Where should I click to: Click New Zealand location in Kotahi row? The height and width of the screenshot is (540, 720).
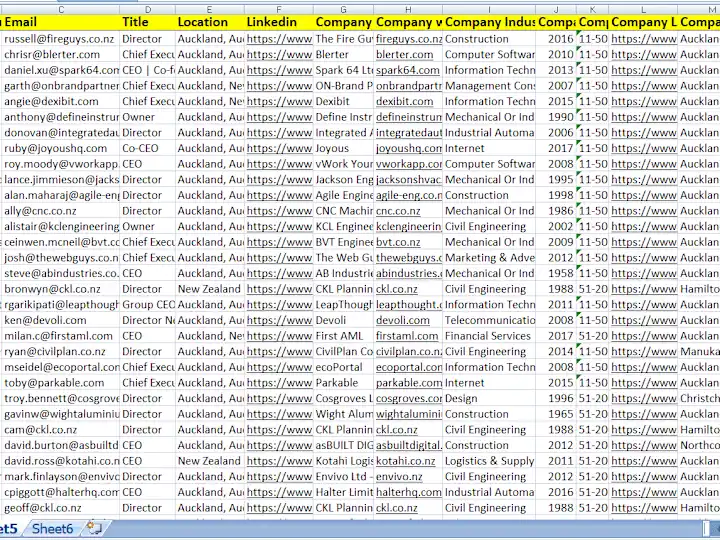210,461
